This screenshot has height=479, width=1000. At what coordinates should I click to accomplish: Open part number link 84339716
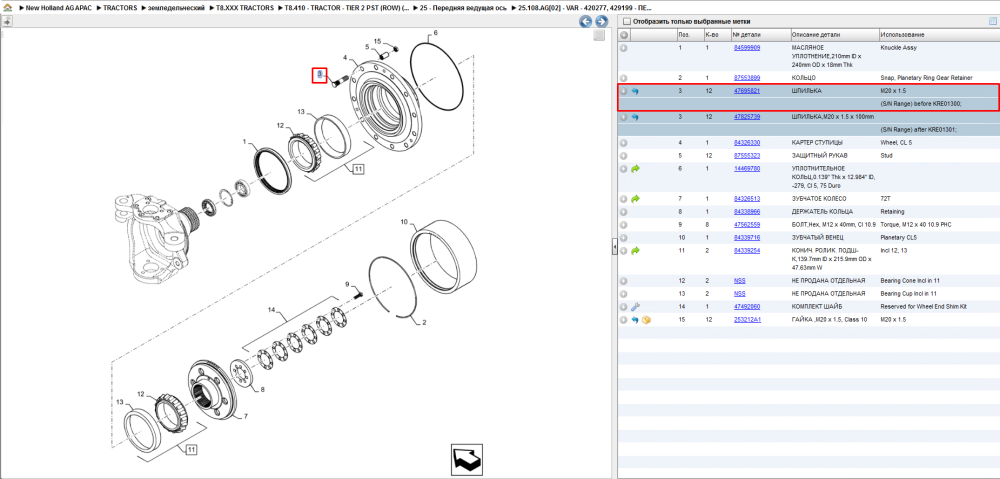[x=747, y=238]
